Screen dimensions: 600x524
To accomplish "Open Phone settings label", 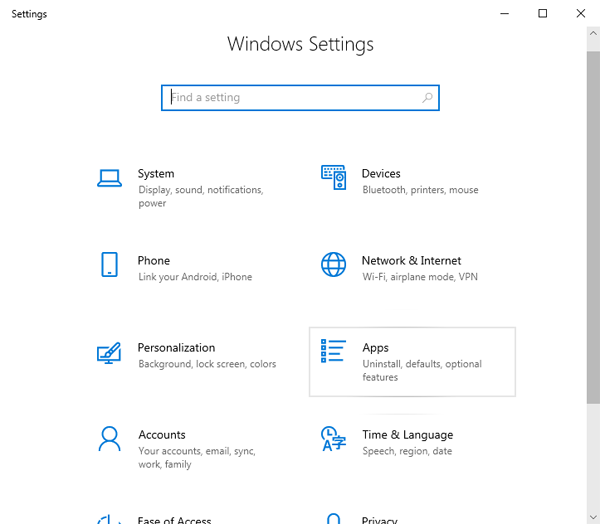I will [154, 261].
